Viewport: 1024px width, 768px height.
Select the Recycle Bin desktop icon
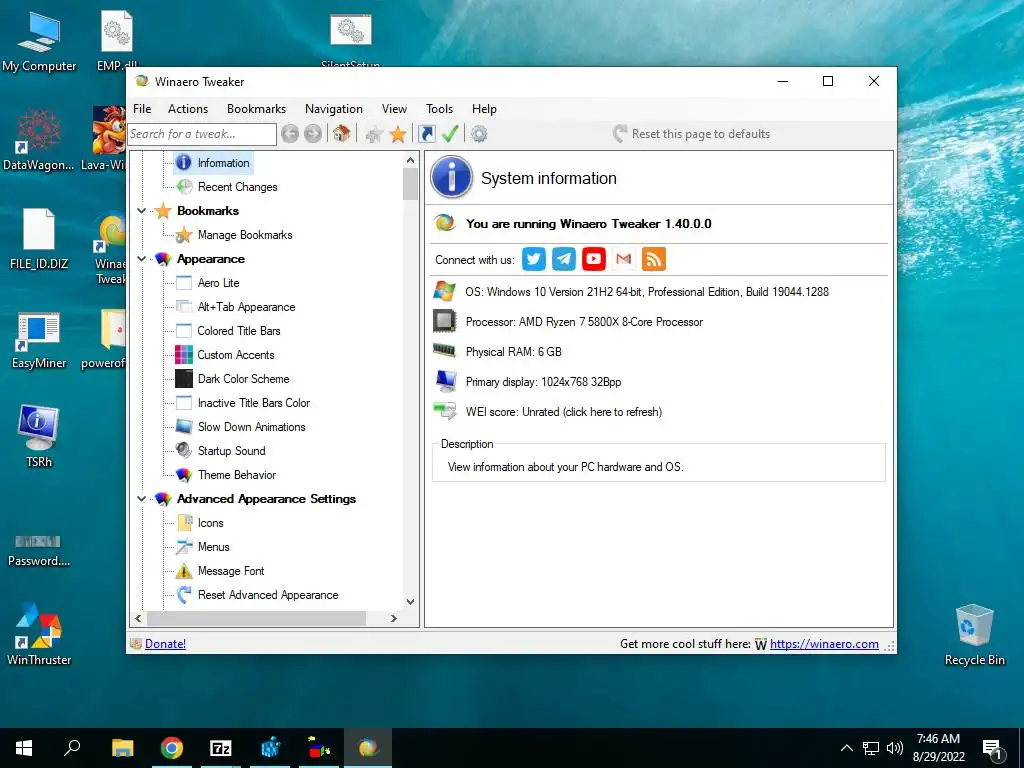tap(974, 635)
